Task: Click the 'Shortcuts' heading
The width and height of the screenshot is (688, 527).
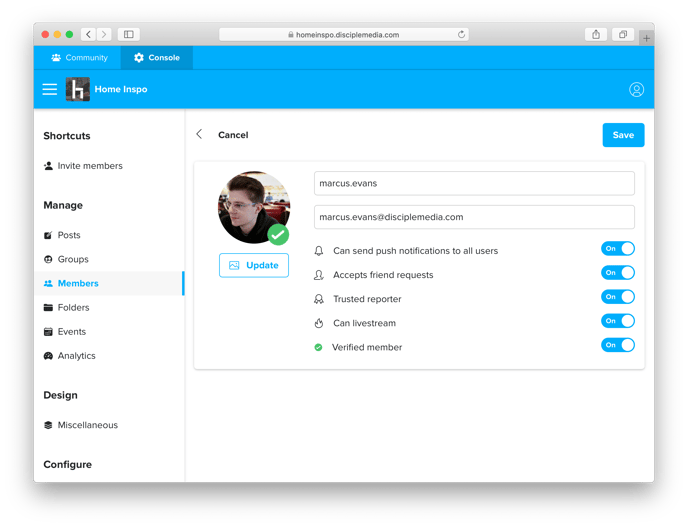Action: pyautogui.click(x=67, y=136)
